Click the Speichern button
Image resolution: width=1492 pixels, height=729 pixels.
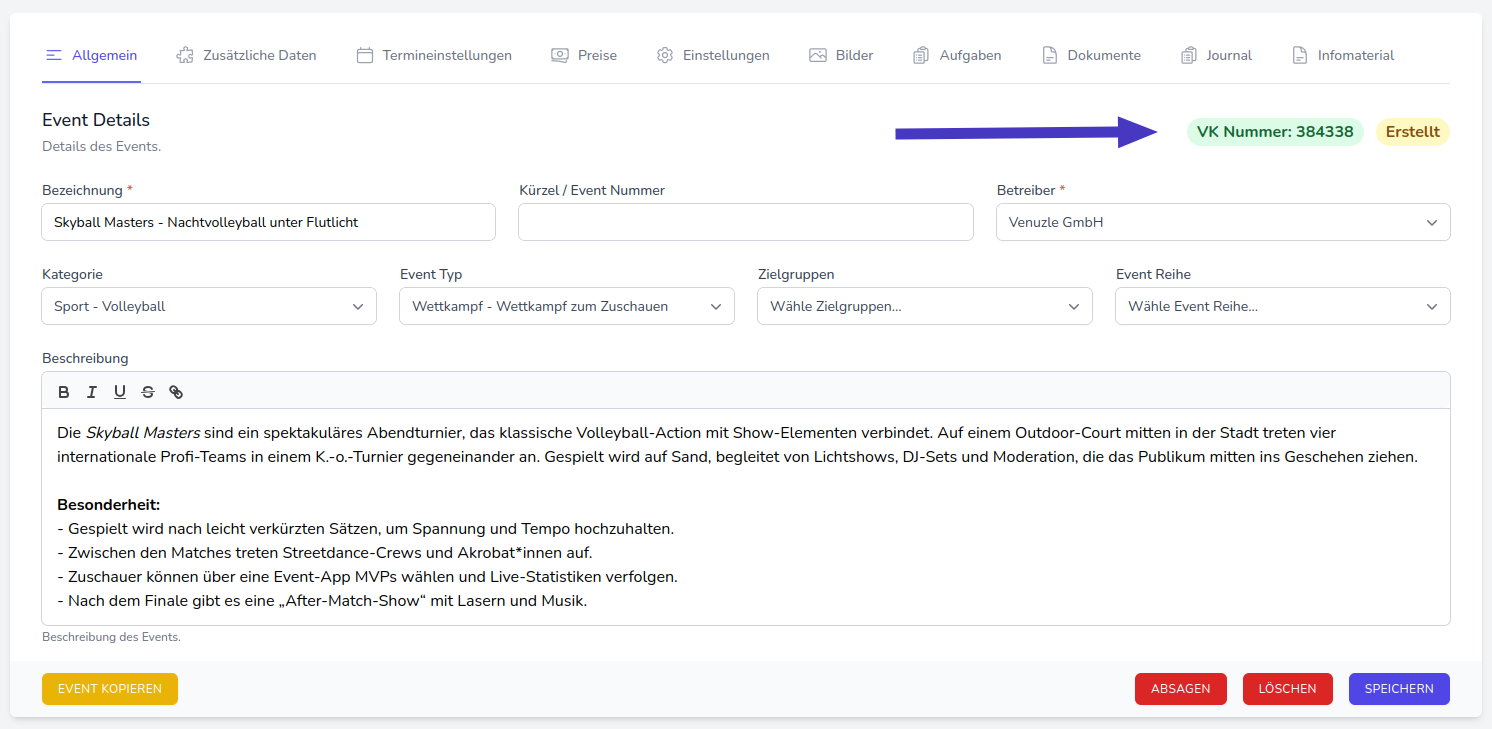[1399, 689]
